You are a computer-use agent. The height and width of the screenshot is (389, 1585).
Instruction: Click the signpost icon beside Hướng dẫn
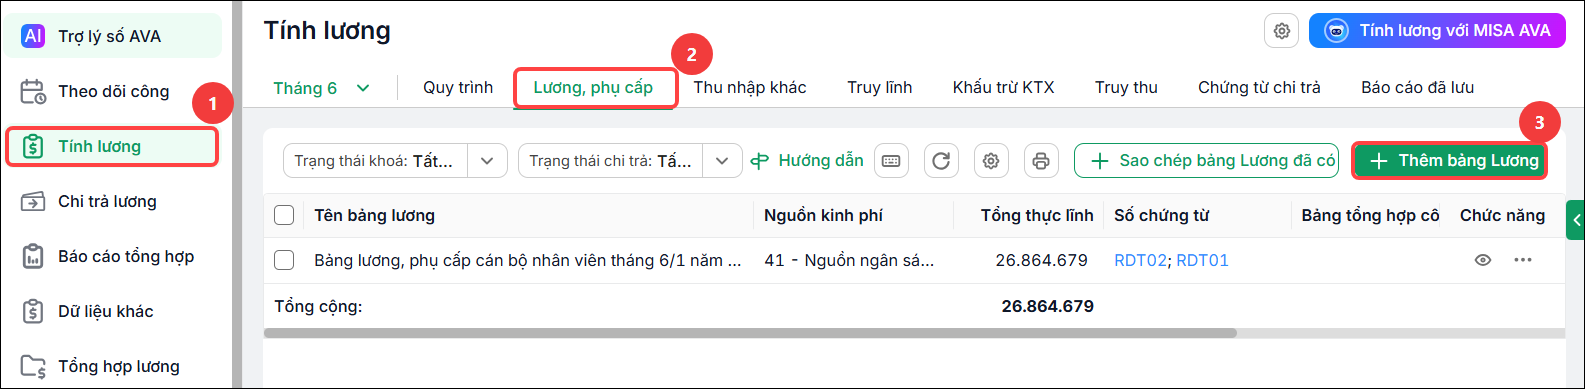(x=761, y=161)
